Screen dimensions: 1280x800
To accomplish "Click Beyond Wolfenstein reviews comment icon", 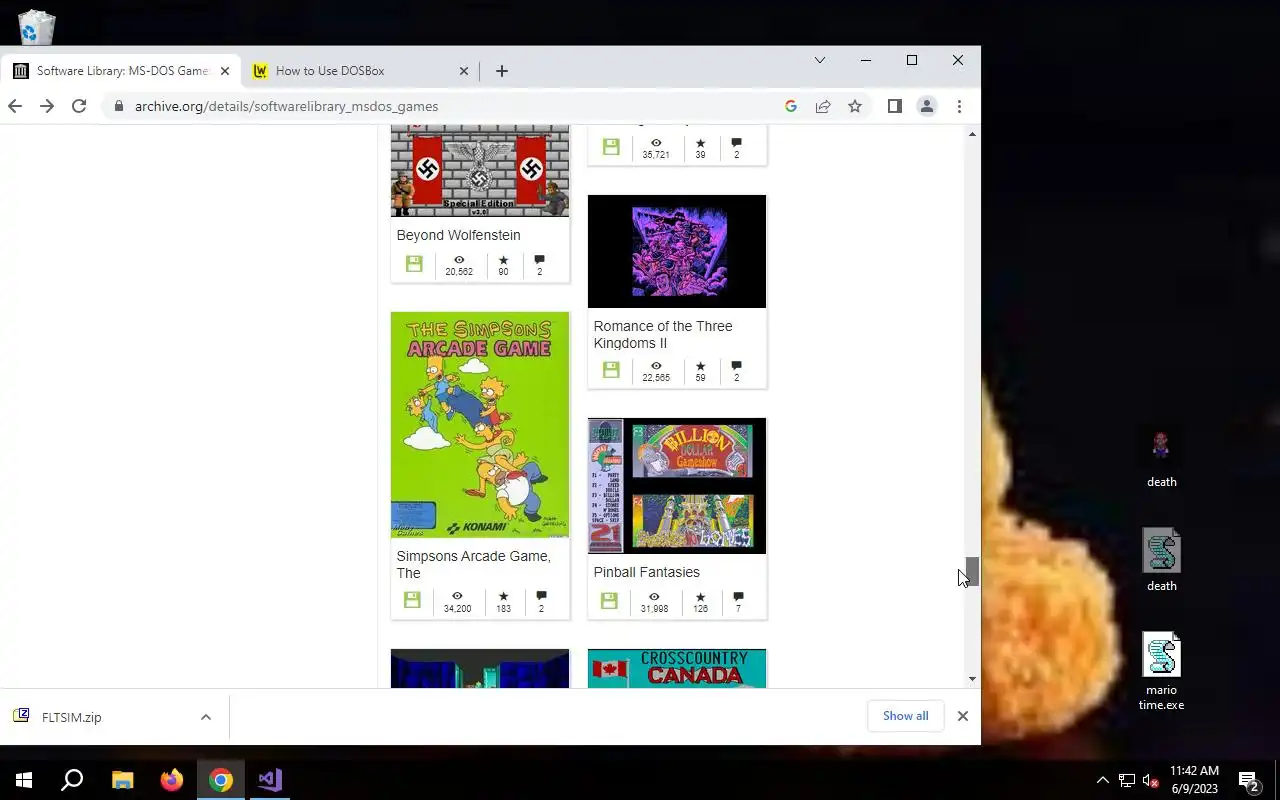I will point(539,260).
